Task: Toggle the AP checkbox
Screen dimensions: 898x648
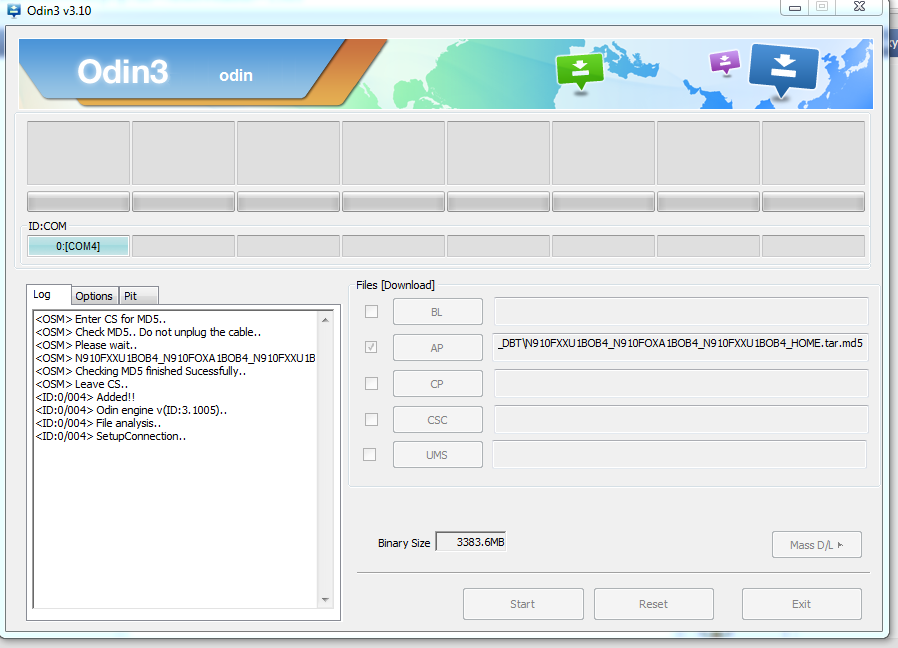Action: point(372,347)
